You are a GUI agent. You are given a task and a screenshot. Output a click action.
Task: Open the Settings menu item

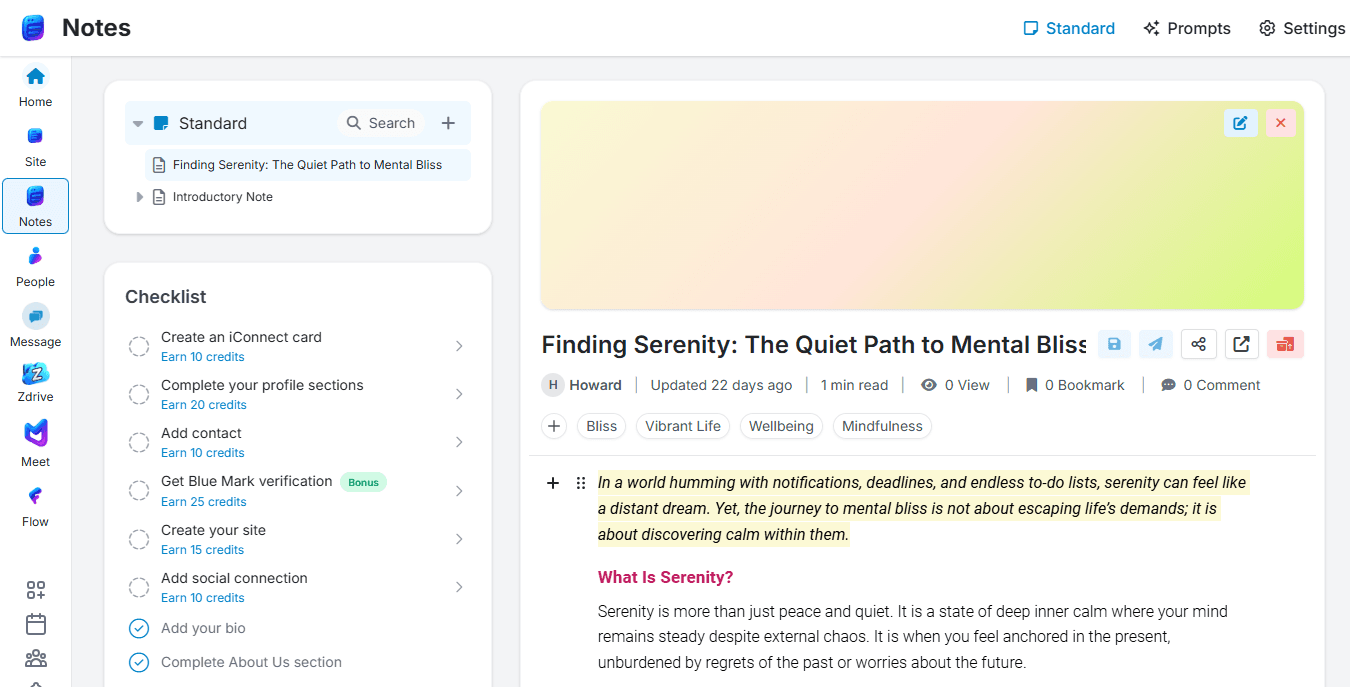coord(1301,28)
